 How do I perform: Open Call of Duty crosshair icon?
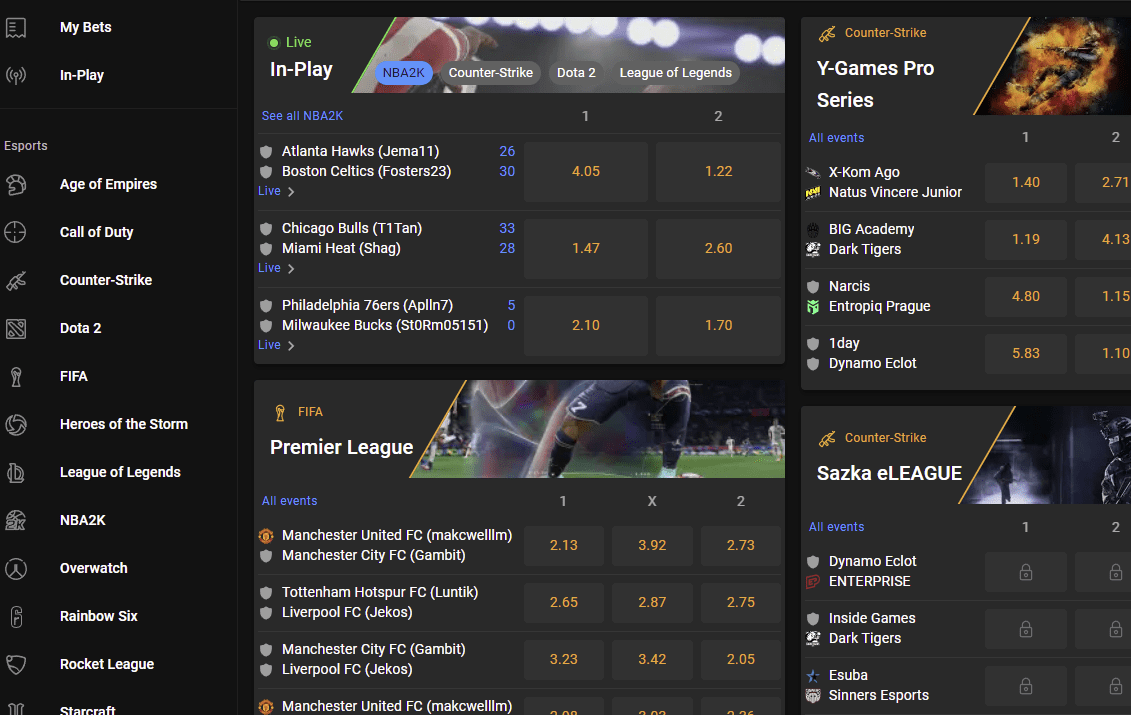16,232
